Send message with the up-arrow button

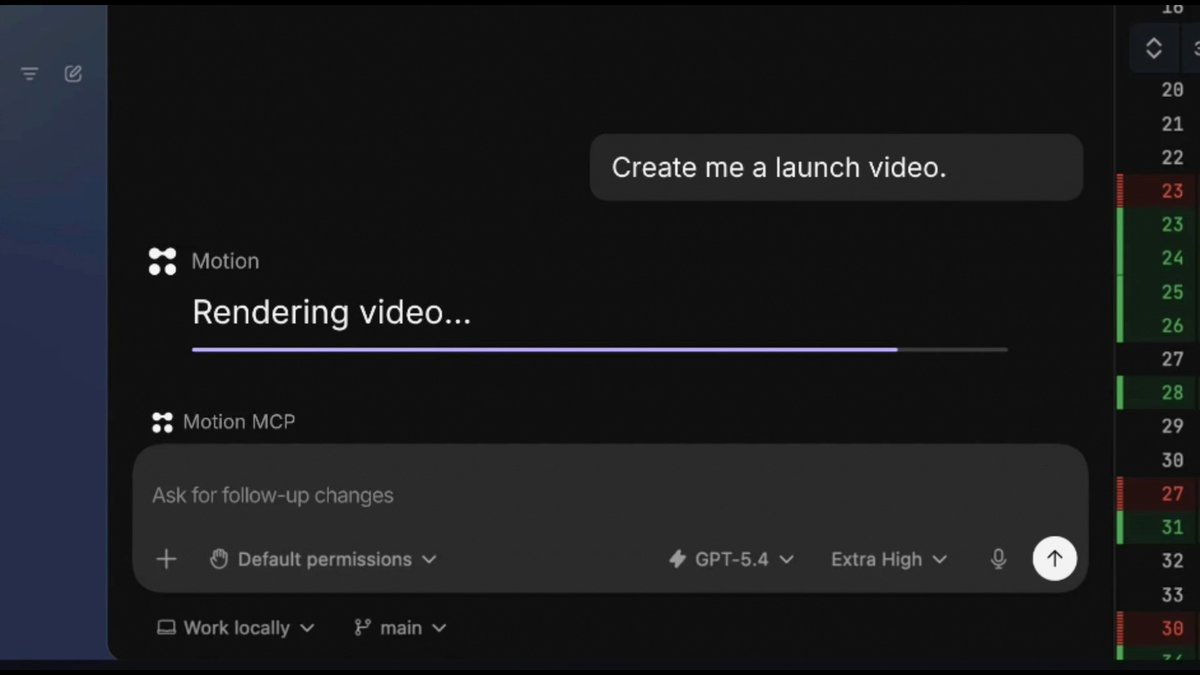click(1054, 559)
